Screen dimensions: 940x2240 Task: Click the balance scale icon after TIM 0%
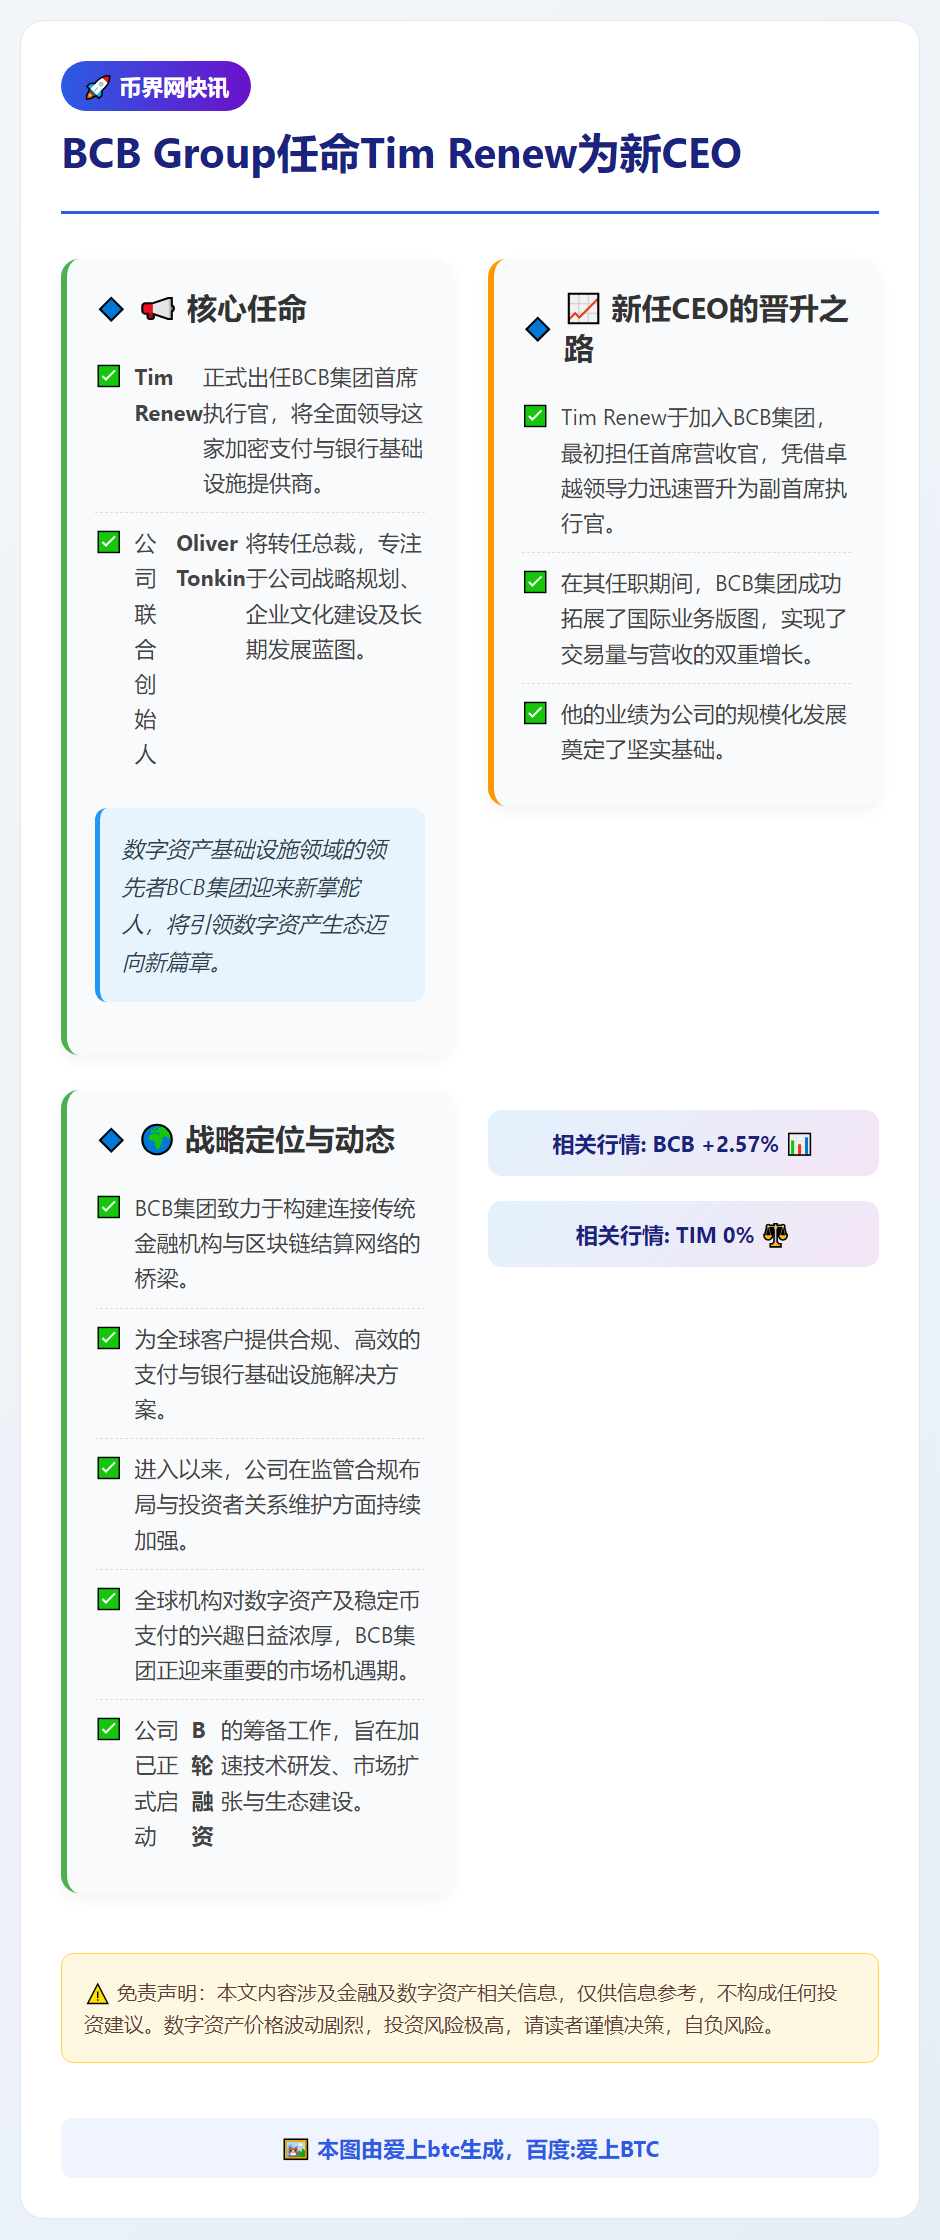tap(776, 1235)
